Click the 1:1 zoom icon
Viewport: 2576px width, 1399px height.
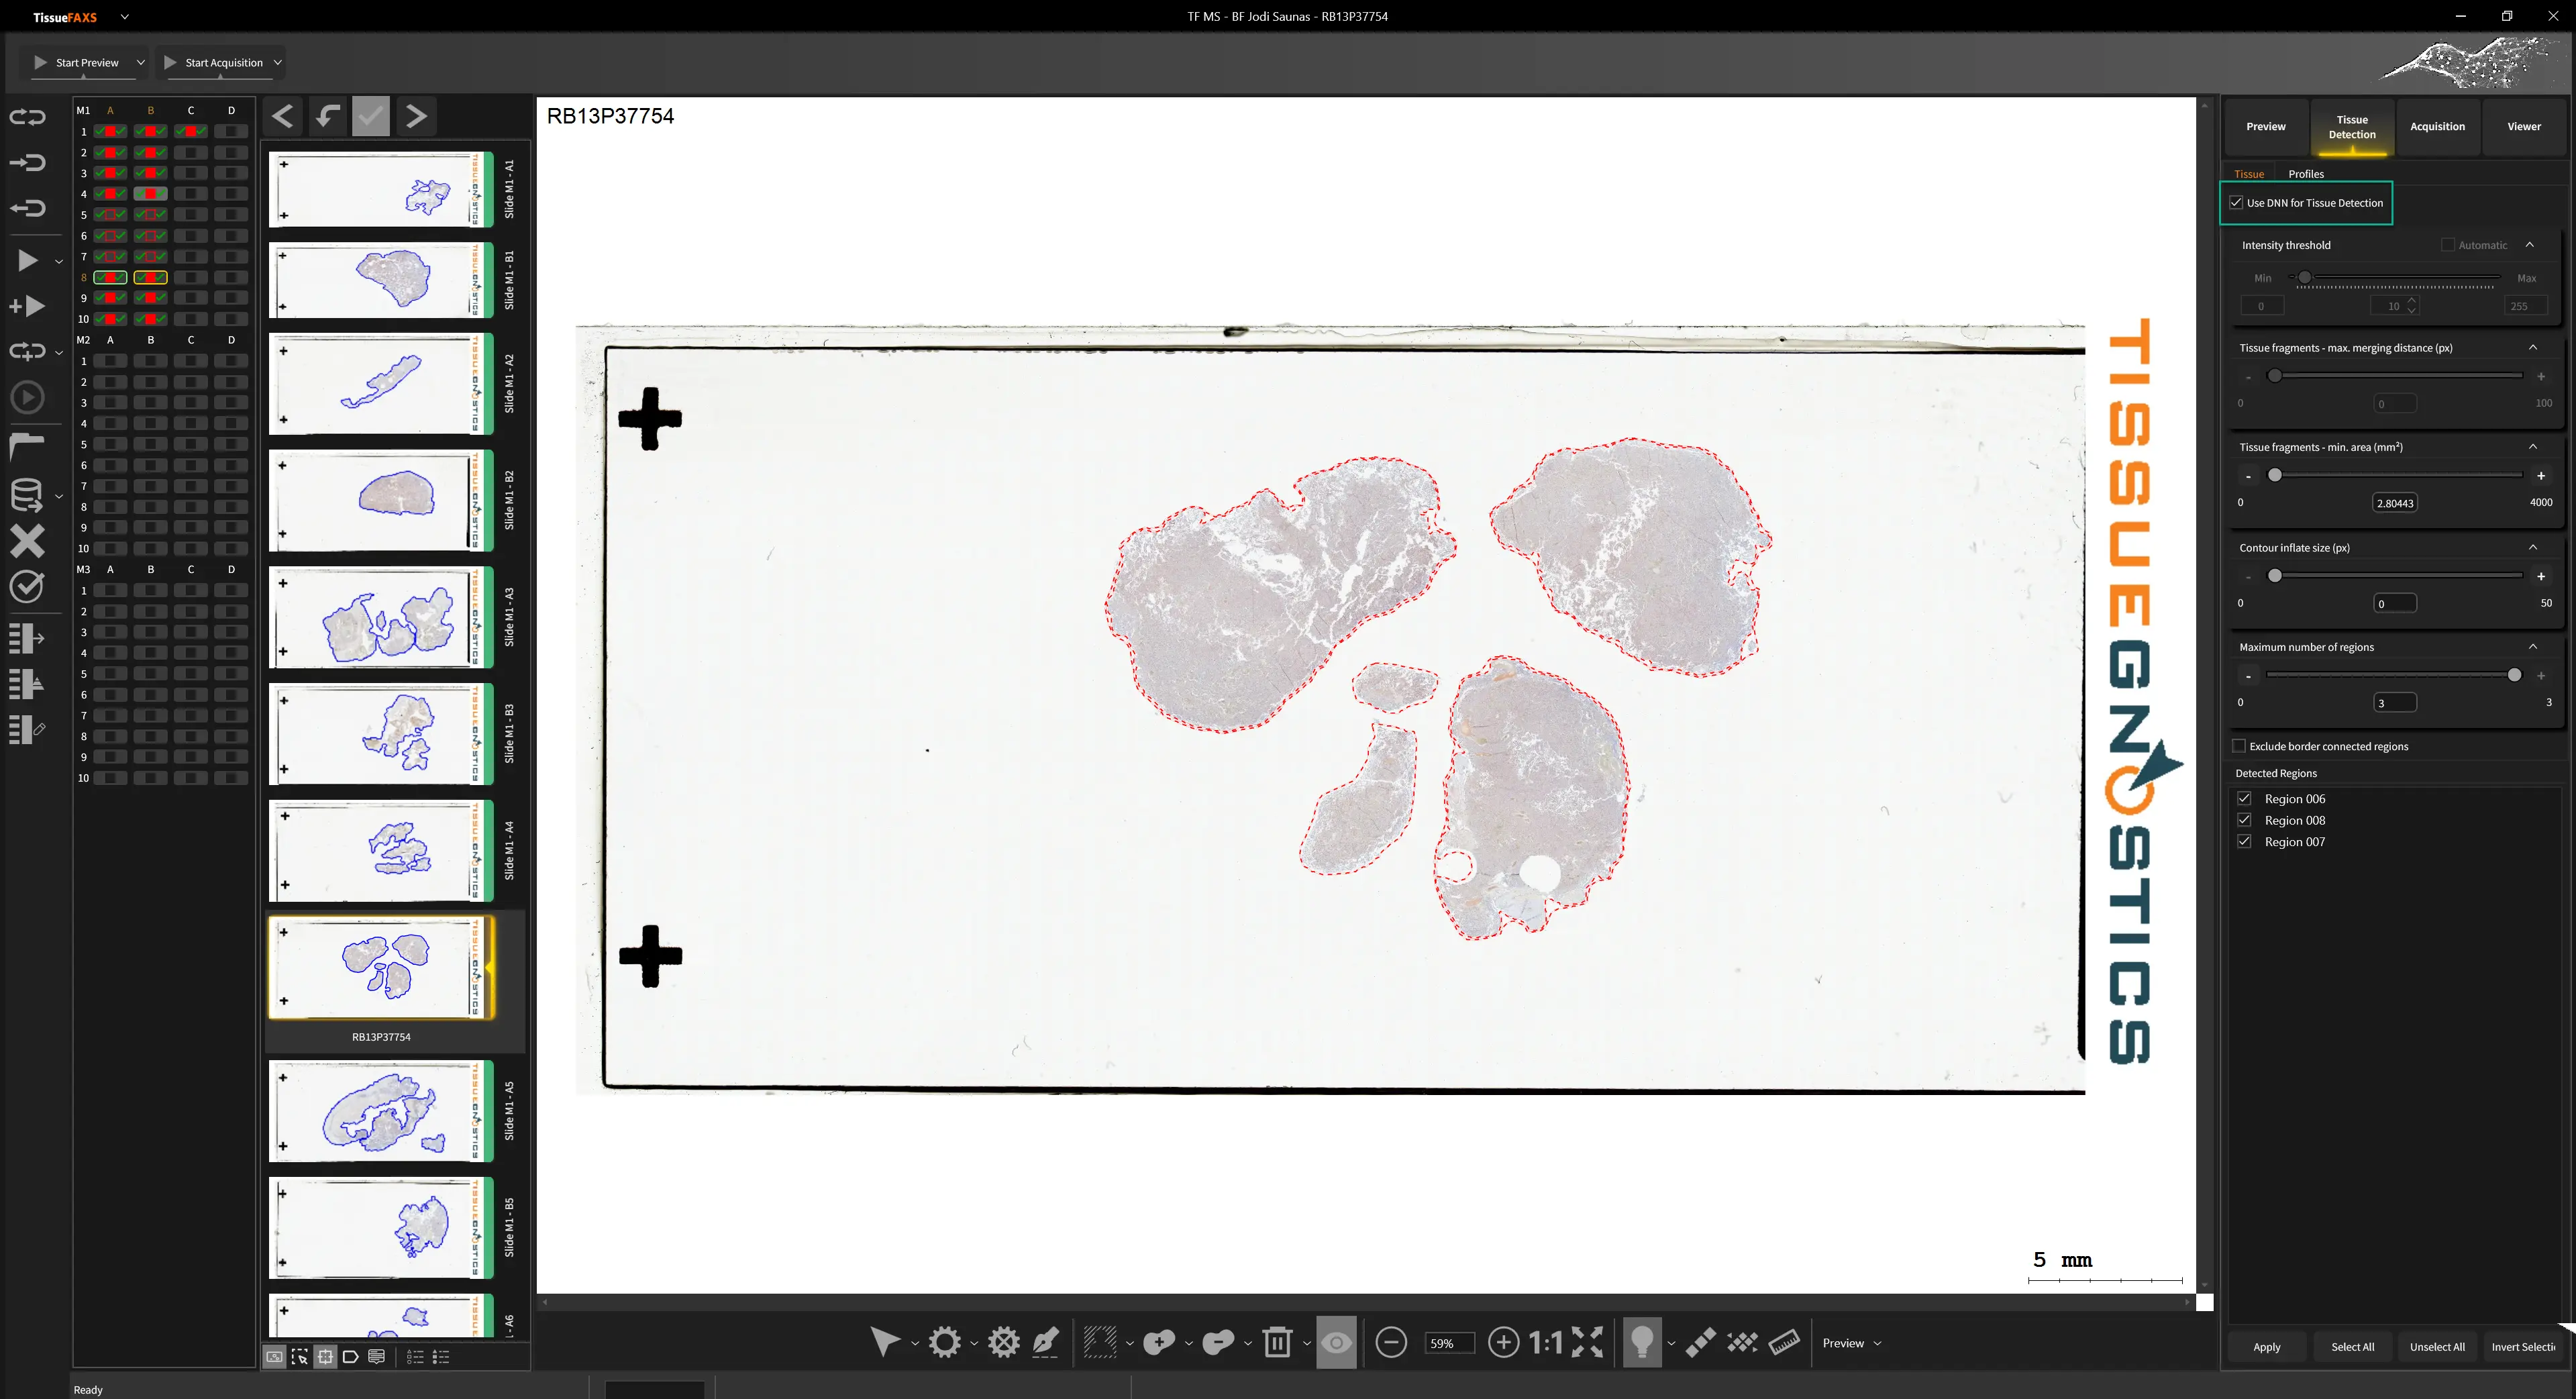point(1545,1342)
